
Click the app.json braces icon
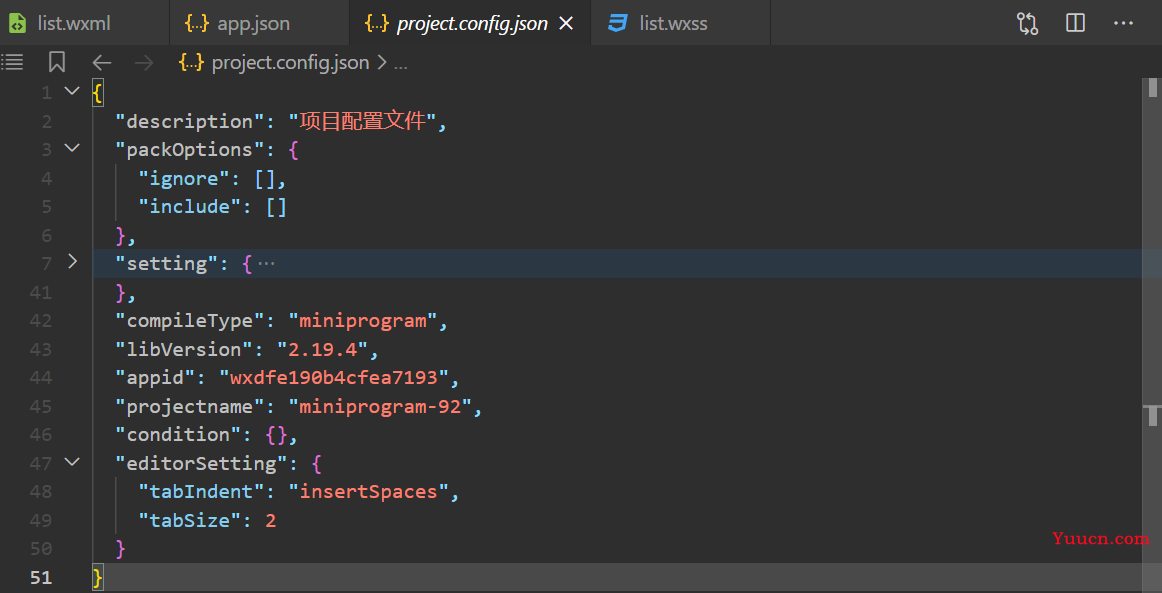(196, 24)
